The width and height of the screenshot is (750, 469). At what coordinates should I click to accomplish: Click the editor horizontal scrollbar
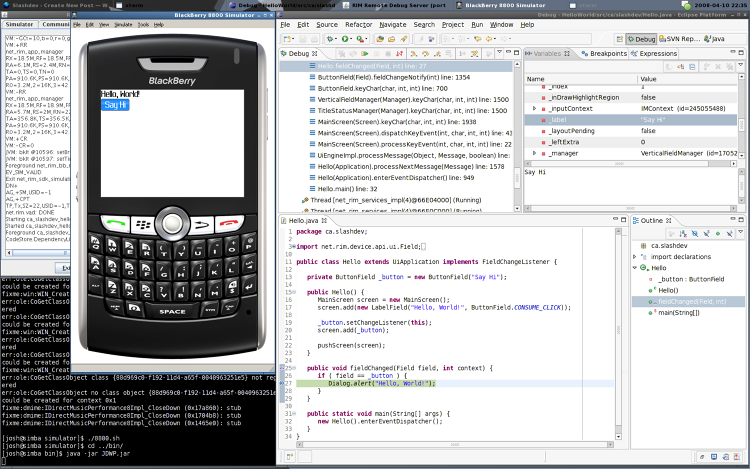455,445
